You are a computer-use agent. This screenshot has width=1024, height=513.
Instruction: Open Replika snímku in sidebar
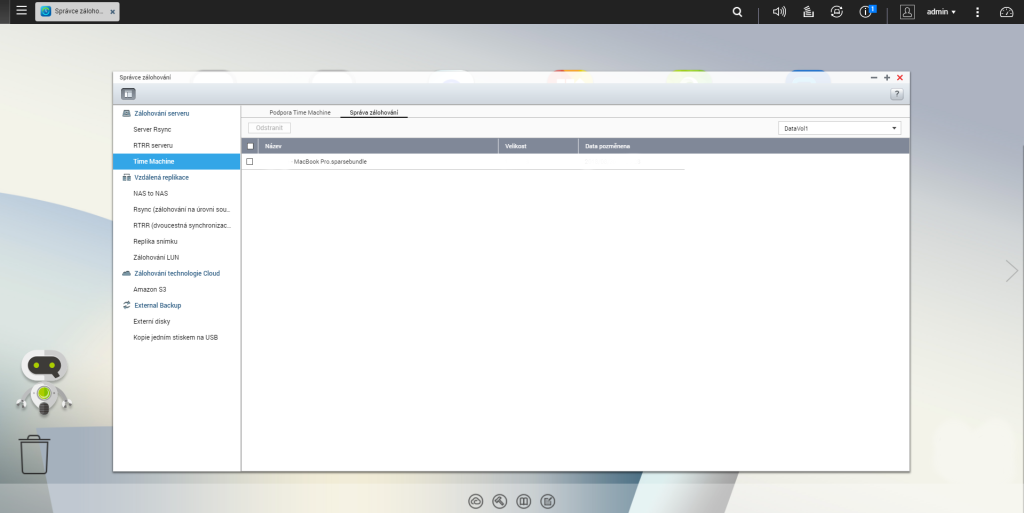tap(155, 241)
